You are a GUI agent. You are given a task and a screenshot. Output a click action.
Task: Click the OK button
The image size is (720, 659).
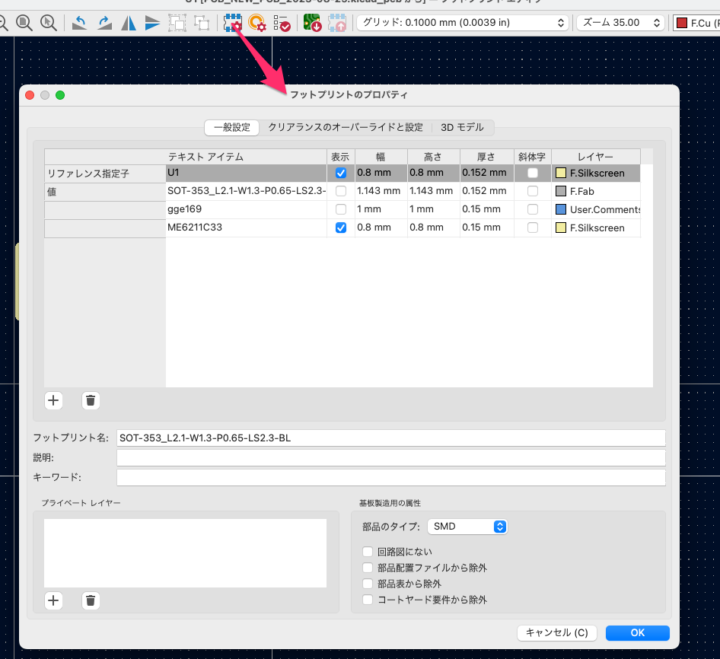click(637, 633)
